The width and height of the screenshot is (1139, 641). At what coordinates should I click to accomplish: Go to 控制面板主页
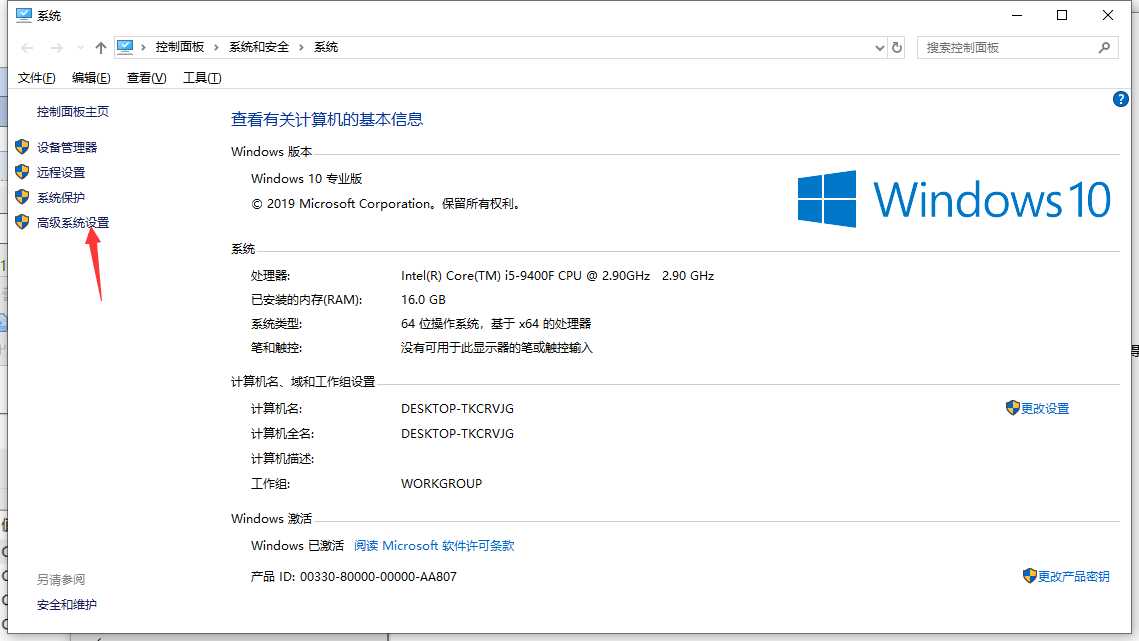click(73, 111)
